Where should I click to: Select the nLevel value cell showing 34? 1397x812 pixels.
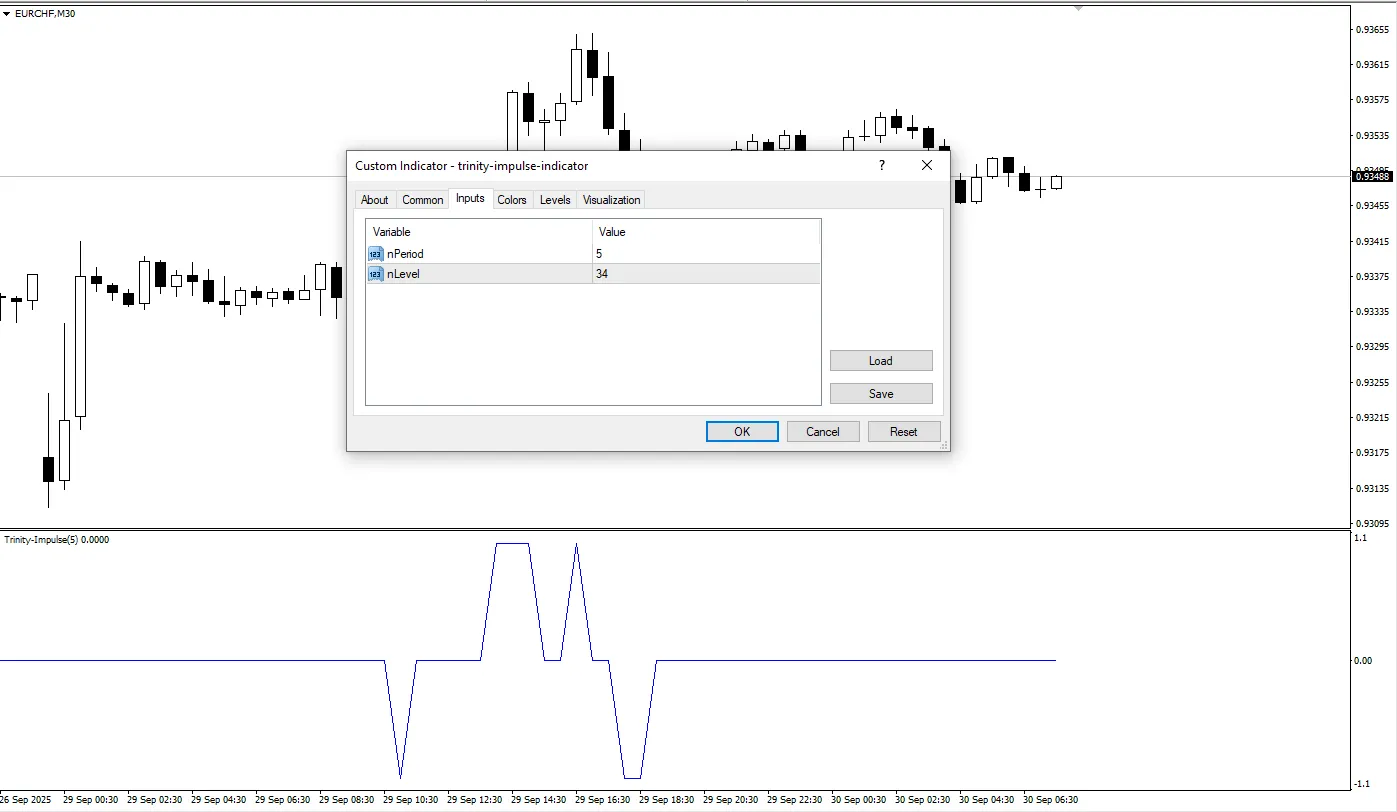[x=705, y=274]
